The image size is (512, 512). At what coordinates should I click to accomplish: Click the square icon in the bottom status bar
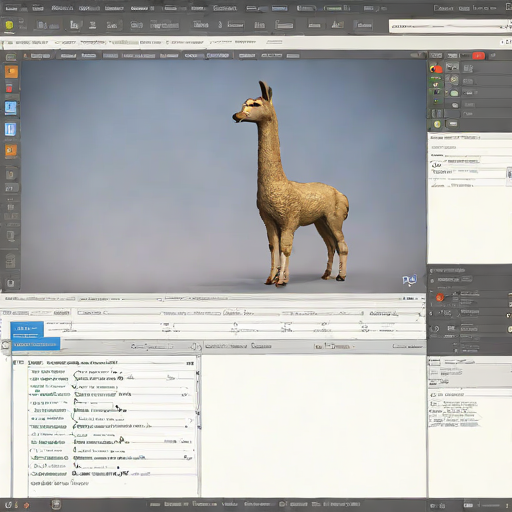click(56, 505)
